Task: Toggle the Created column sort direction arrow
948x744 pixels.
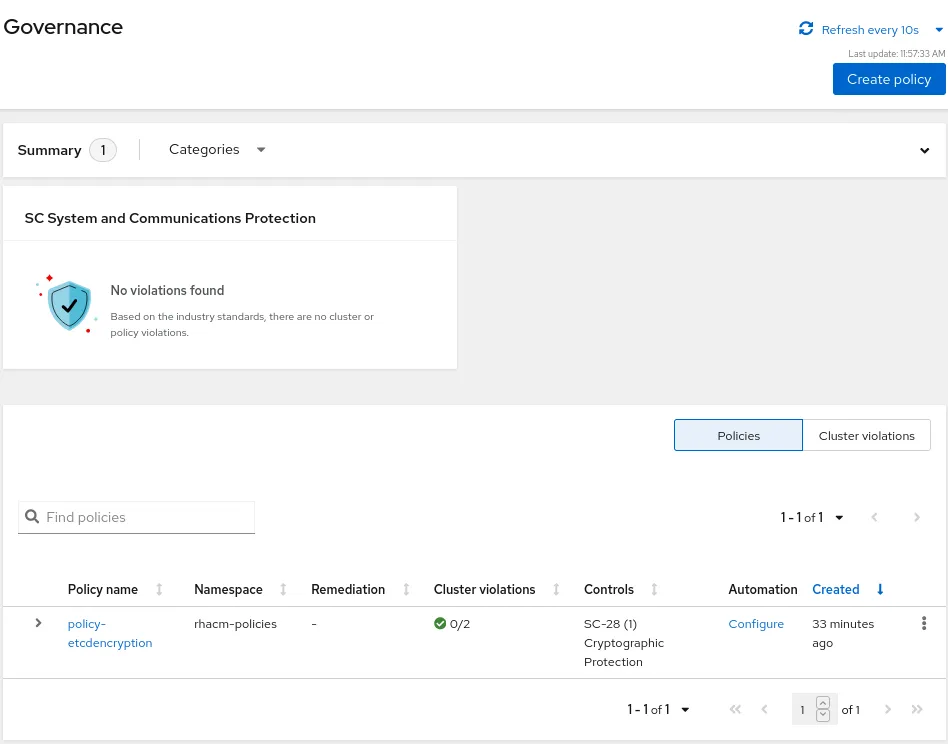Action: (x=880, y=589)
